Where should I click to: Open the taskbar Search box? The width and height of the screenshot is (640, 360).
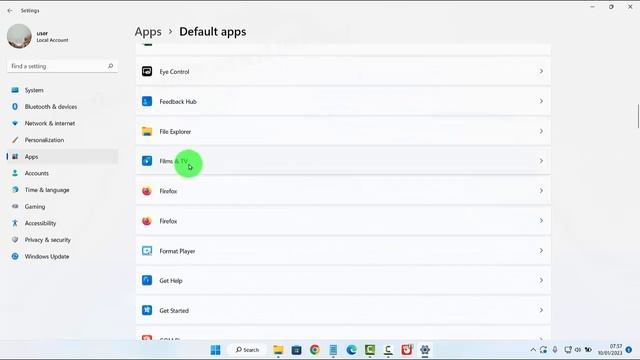(x=247, y=350)
